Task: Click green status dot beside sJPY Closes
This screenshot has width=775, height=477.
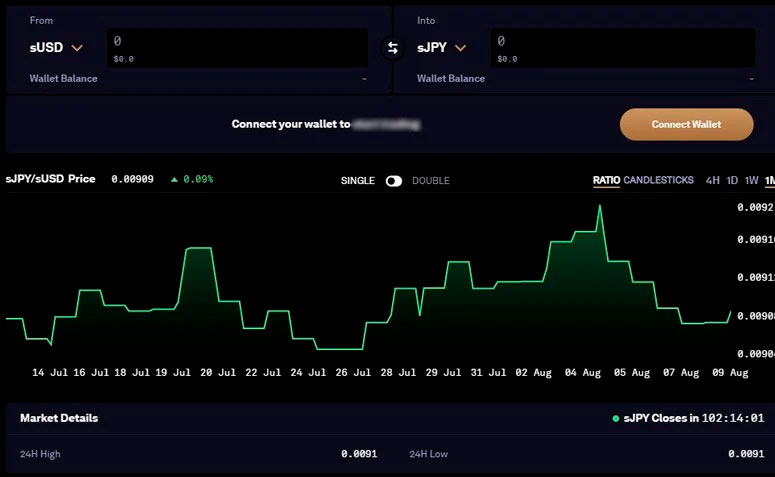Action: click(616, 419)
